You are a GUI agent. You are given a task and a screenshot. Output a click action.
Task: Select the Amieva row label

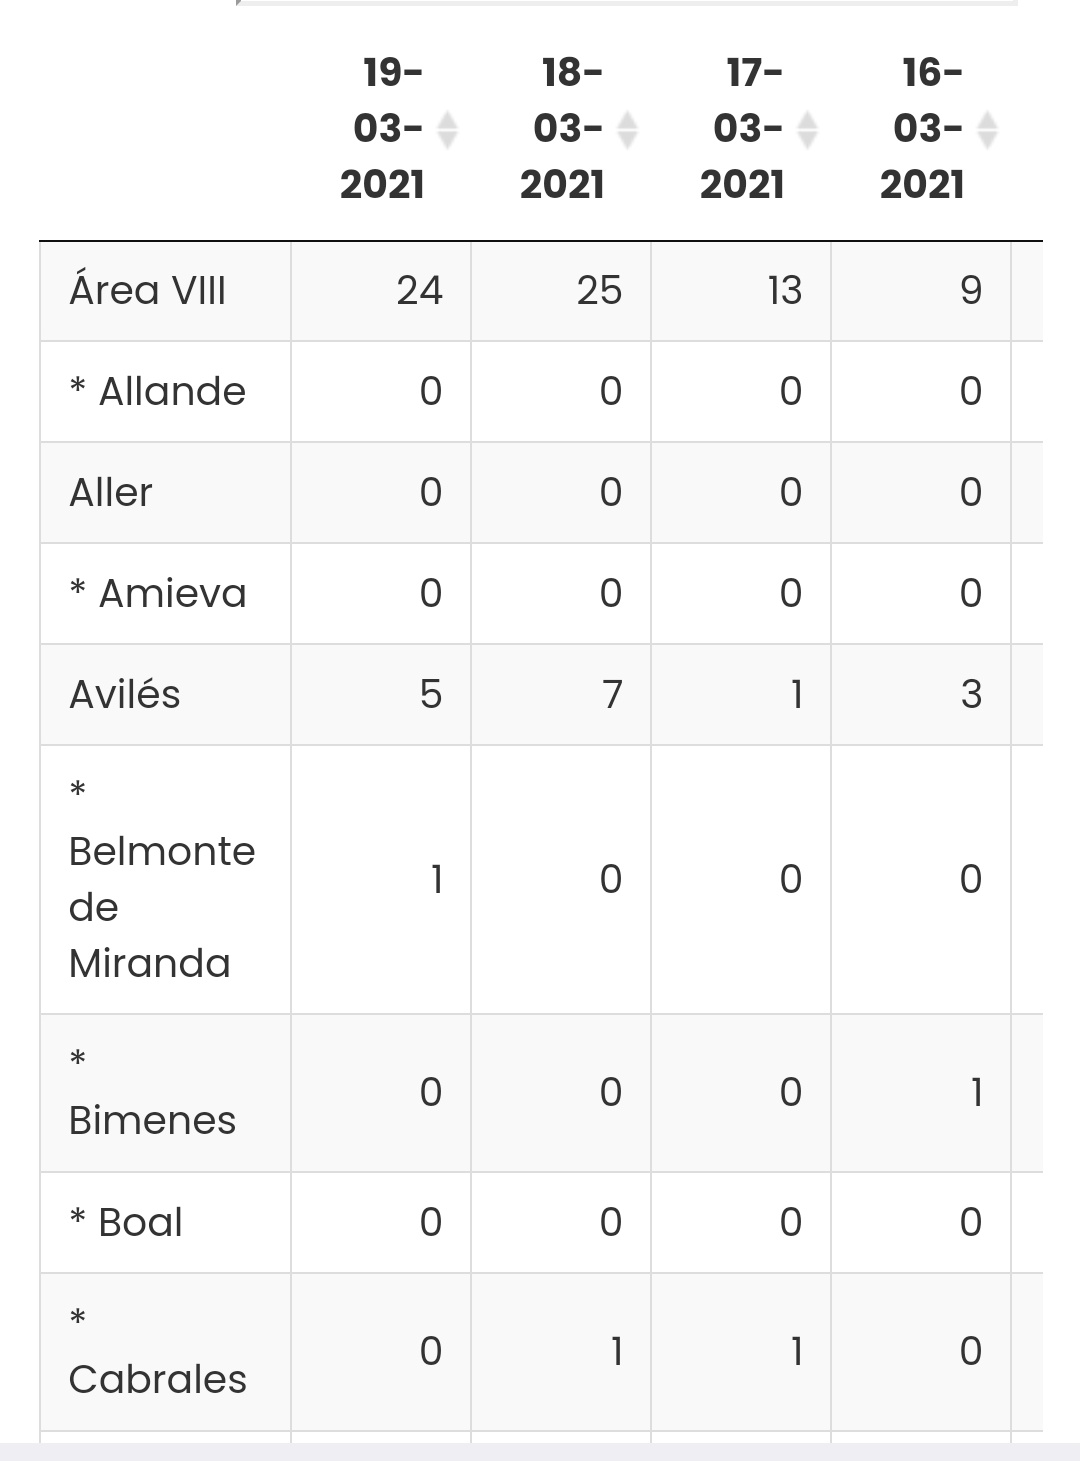[158, 593]
